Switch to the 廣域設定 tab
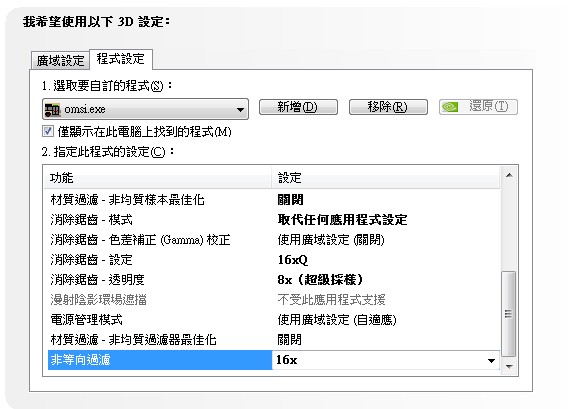Screen dimensions: 568x409 [60, 60]
